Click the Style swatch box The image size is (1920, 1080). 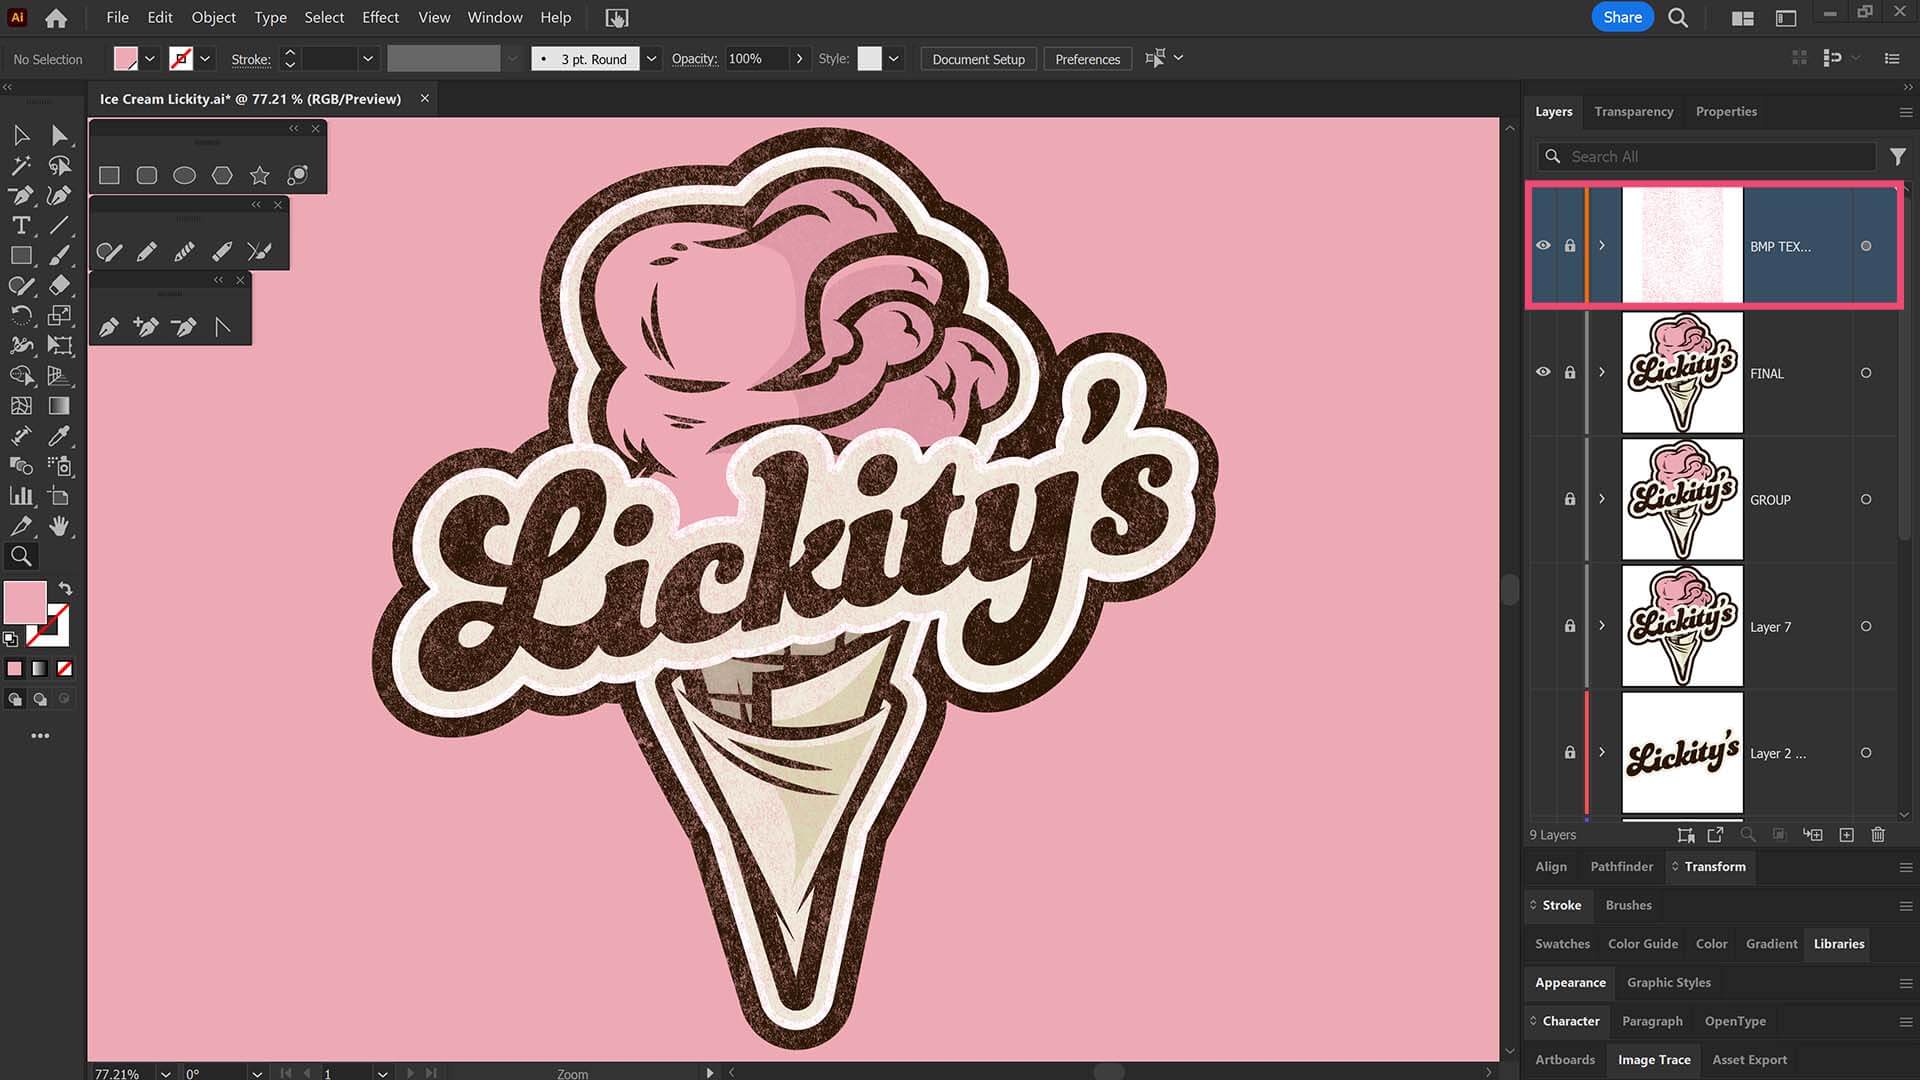pyautogui.click(x=869, y=59)
